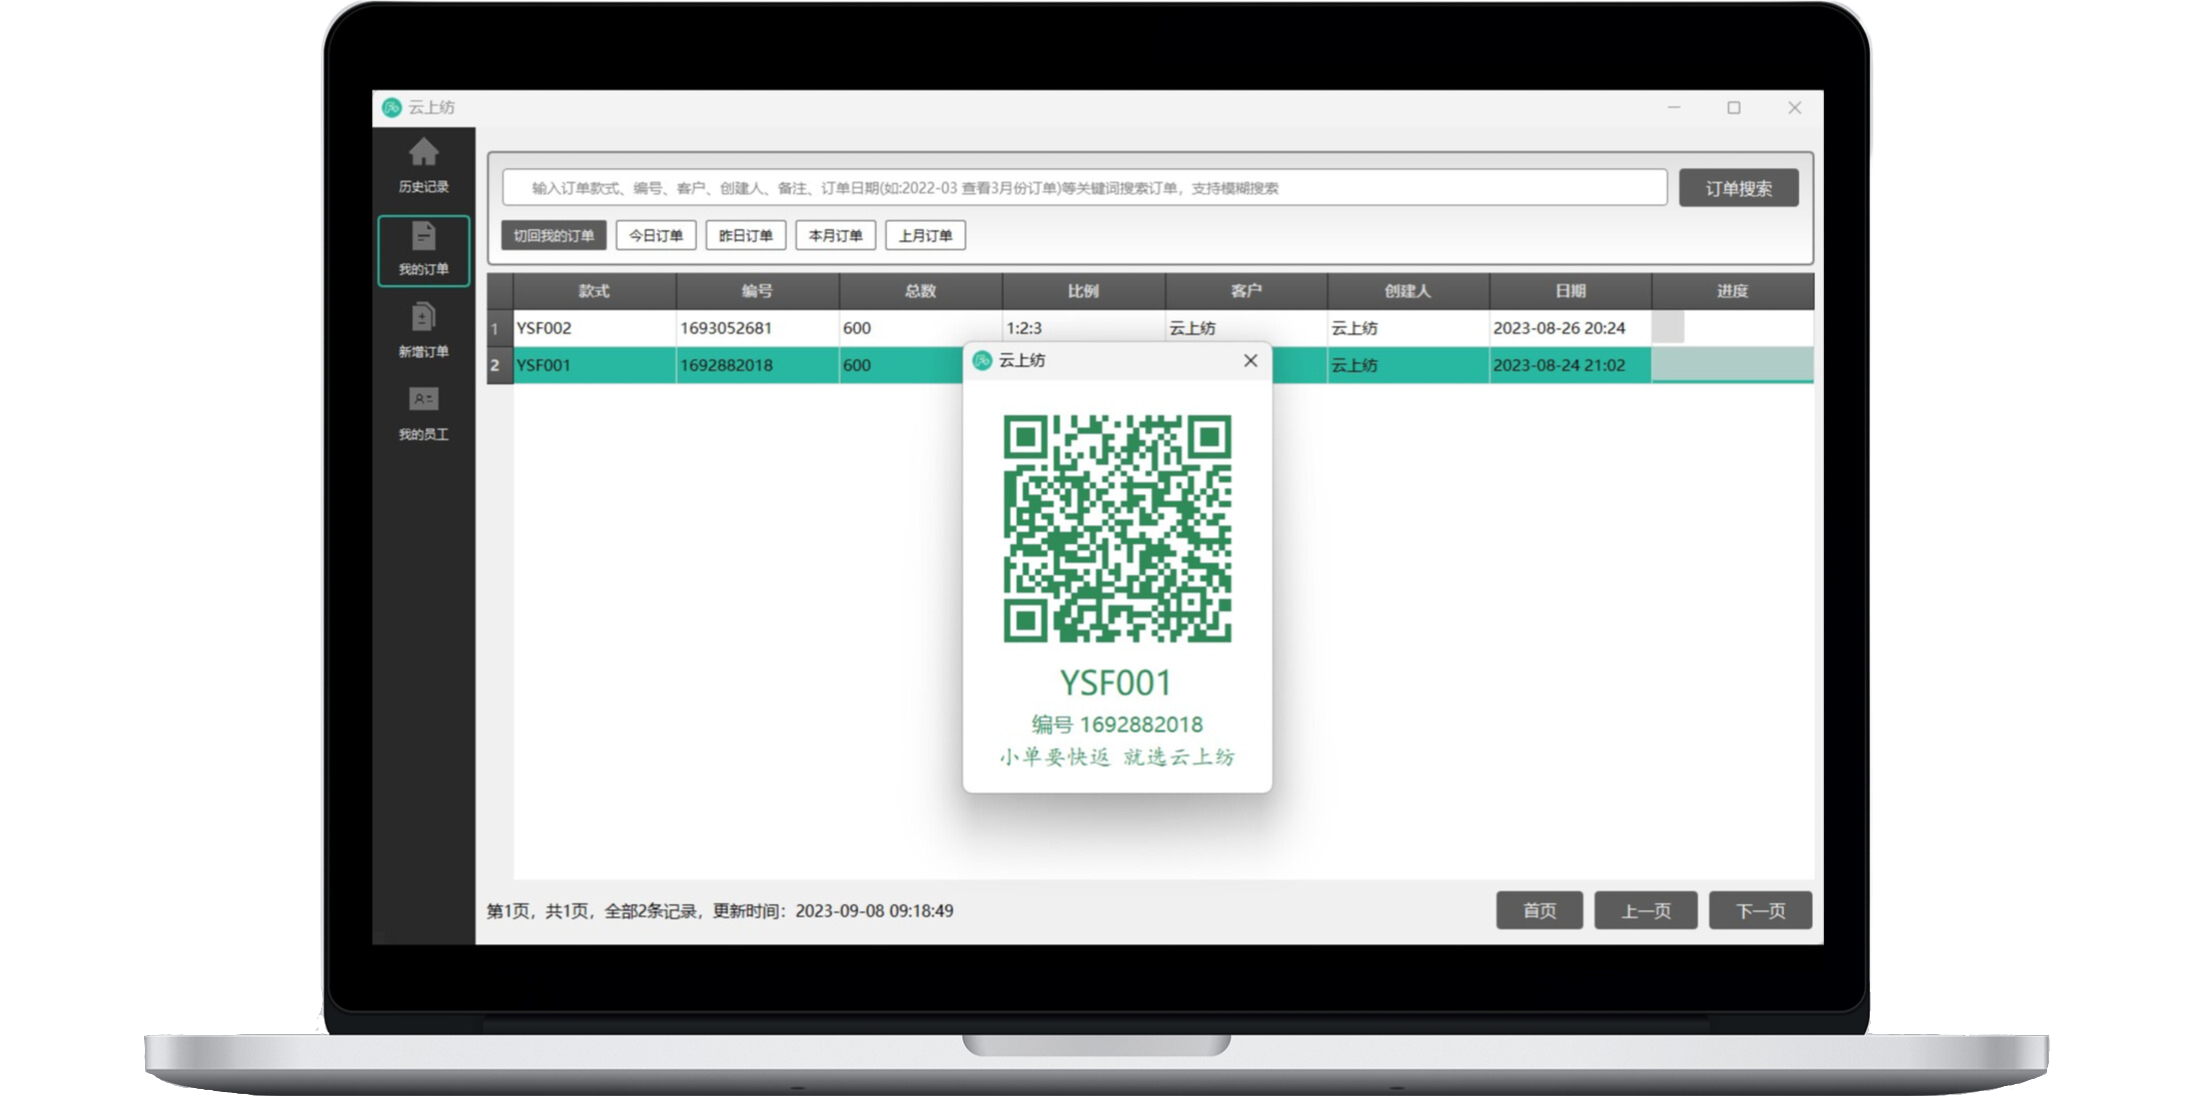This screenshot has height=1096, width=2192.
Task: Close the QR code popup dialog
Action: (x=1250, y=361)
